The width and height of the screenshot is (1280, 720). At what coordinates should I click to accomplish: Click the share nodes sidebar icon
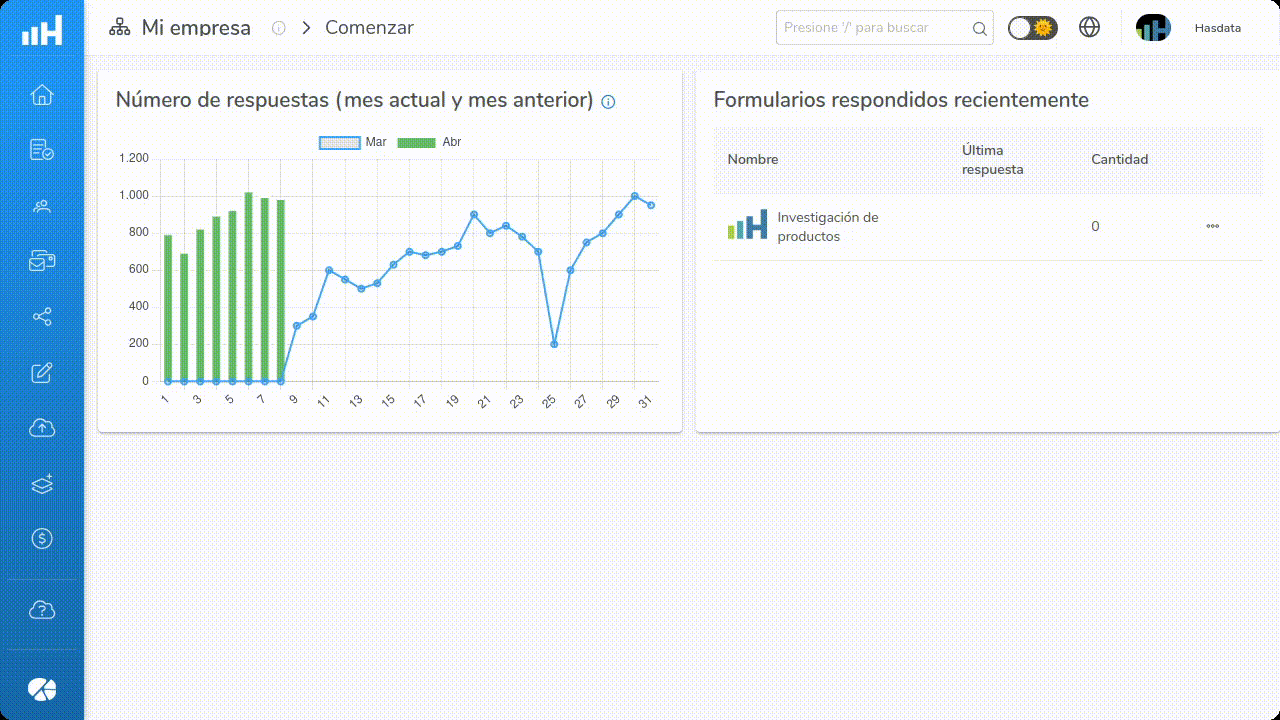pyautogui.click(x=42, y=317)
